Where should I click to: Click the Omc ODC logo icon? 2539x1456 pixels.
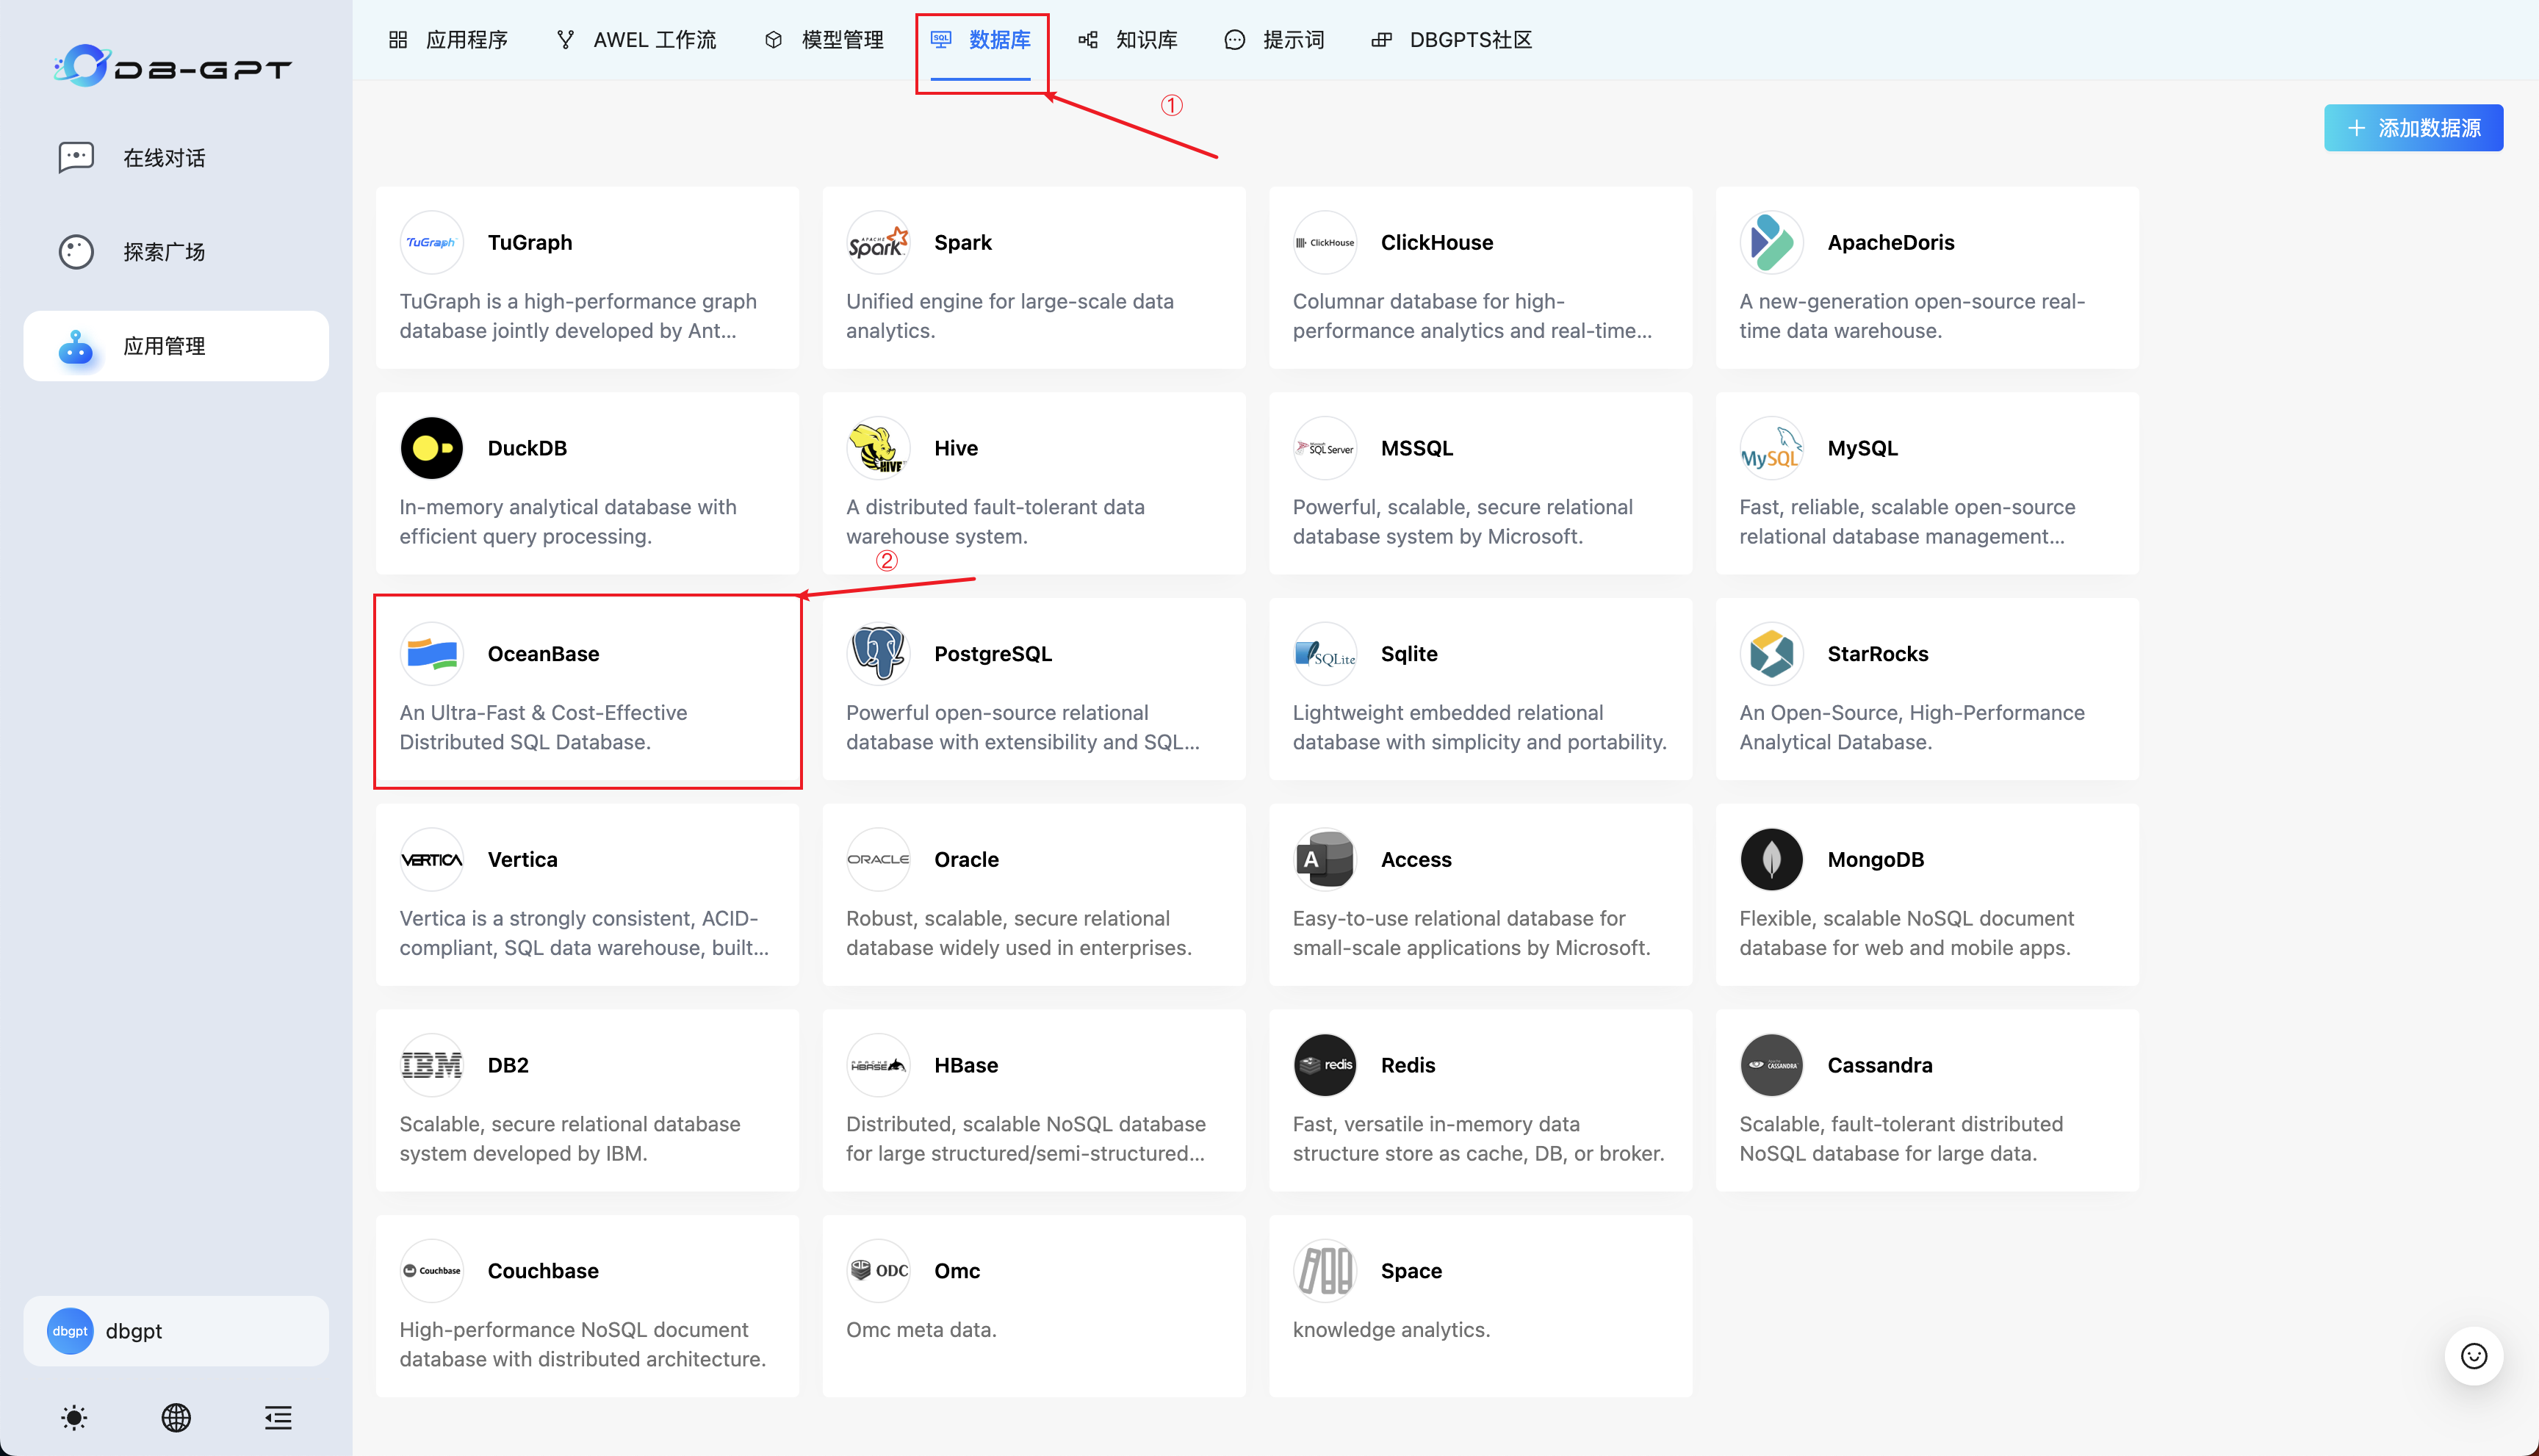click(x=878, y=1271)
